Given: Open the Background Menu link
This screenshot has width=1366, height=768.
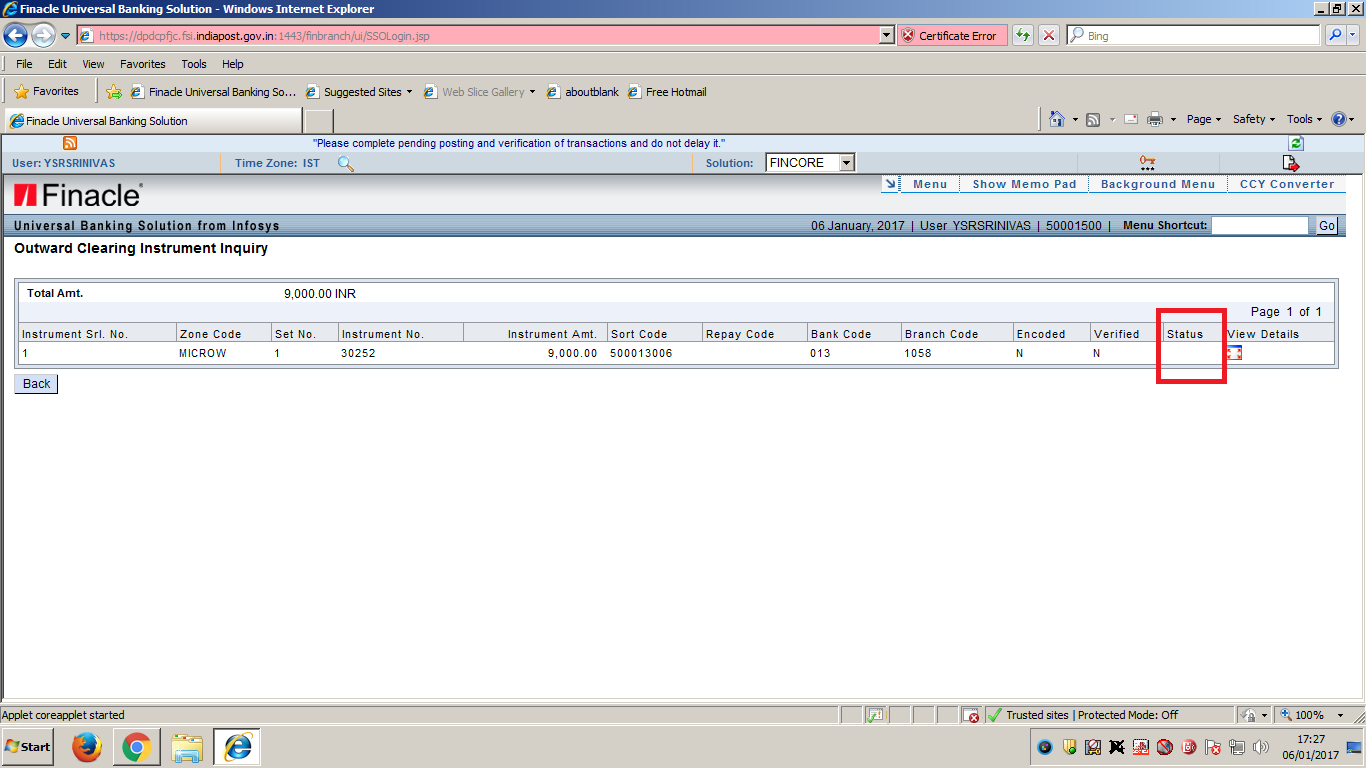Looking at the screenshot, I should (x=1157, y=183).
